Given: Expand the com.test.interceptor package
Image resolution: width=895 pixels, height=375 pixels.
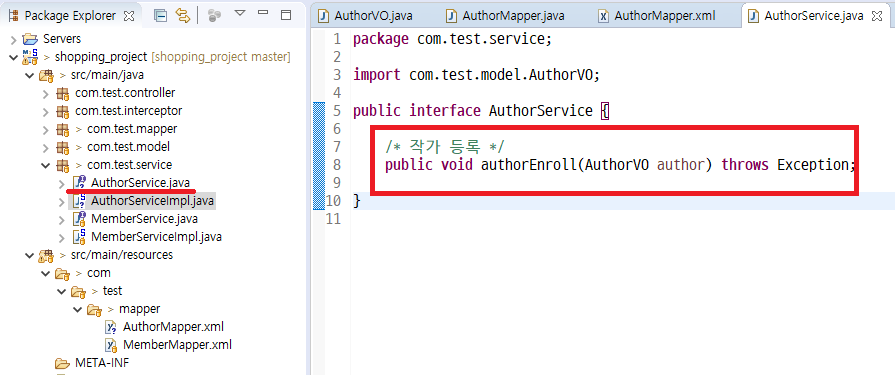Looking at the screenshot, I should [46, 111].
